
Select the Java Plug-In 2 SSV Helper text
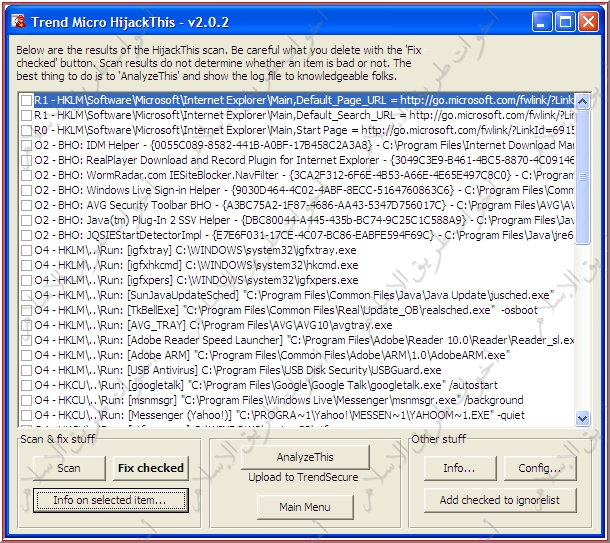(x=303, y=220)
